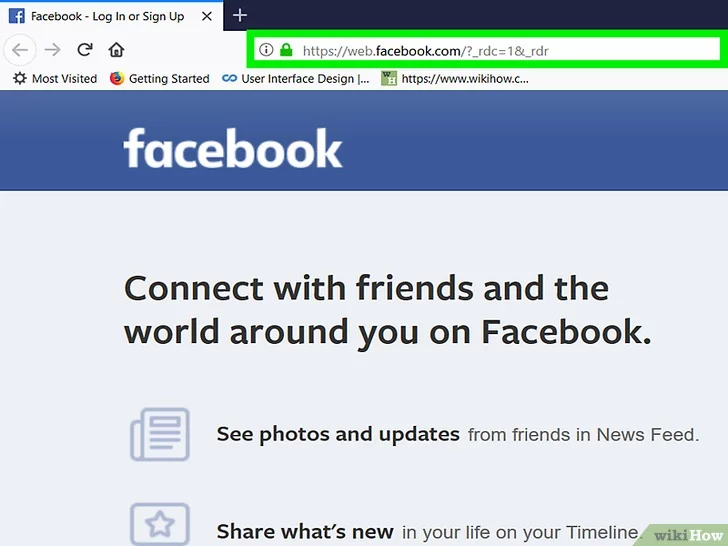Click the "See photos and updates" text
This screenshot has width=728, height=546.
[338, 434]
